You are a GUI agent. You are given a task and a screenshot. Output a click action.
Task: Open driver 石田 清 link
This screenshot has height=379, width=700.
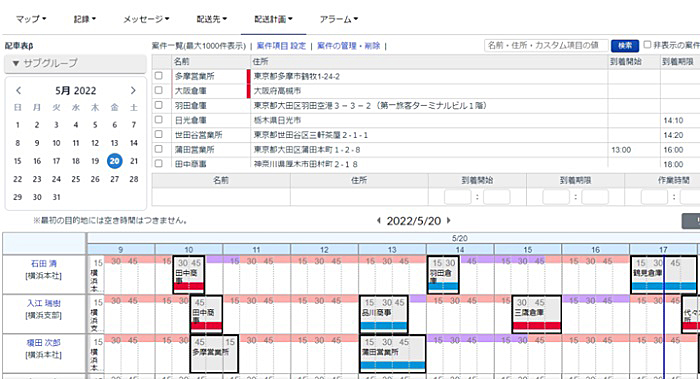44,263
